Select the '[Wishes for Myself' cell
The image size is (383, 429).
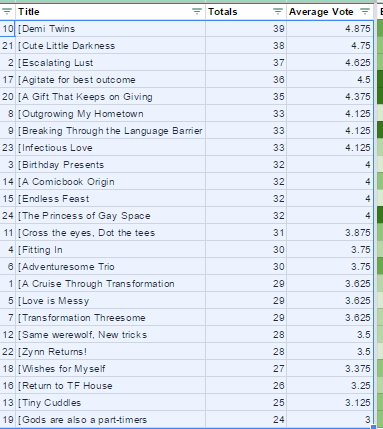111,369
